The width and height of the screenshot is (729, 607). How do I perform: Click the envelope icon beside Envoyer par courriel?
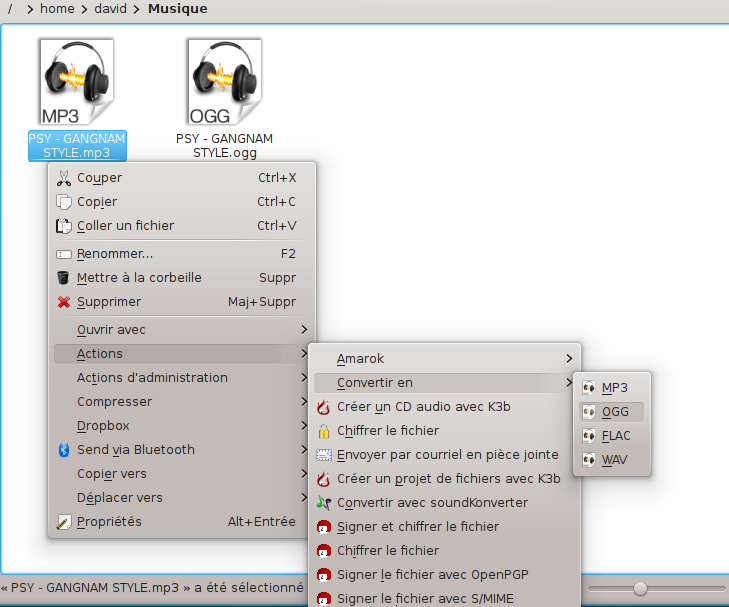point(324,455)
